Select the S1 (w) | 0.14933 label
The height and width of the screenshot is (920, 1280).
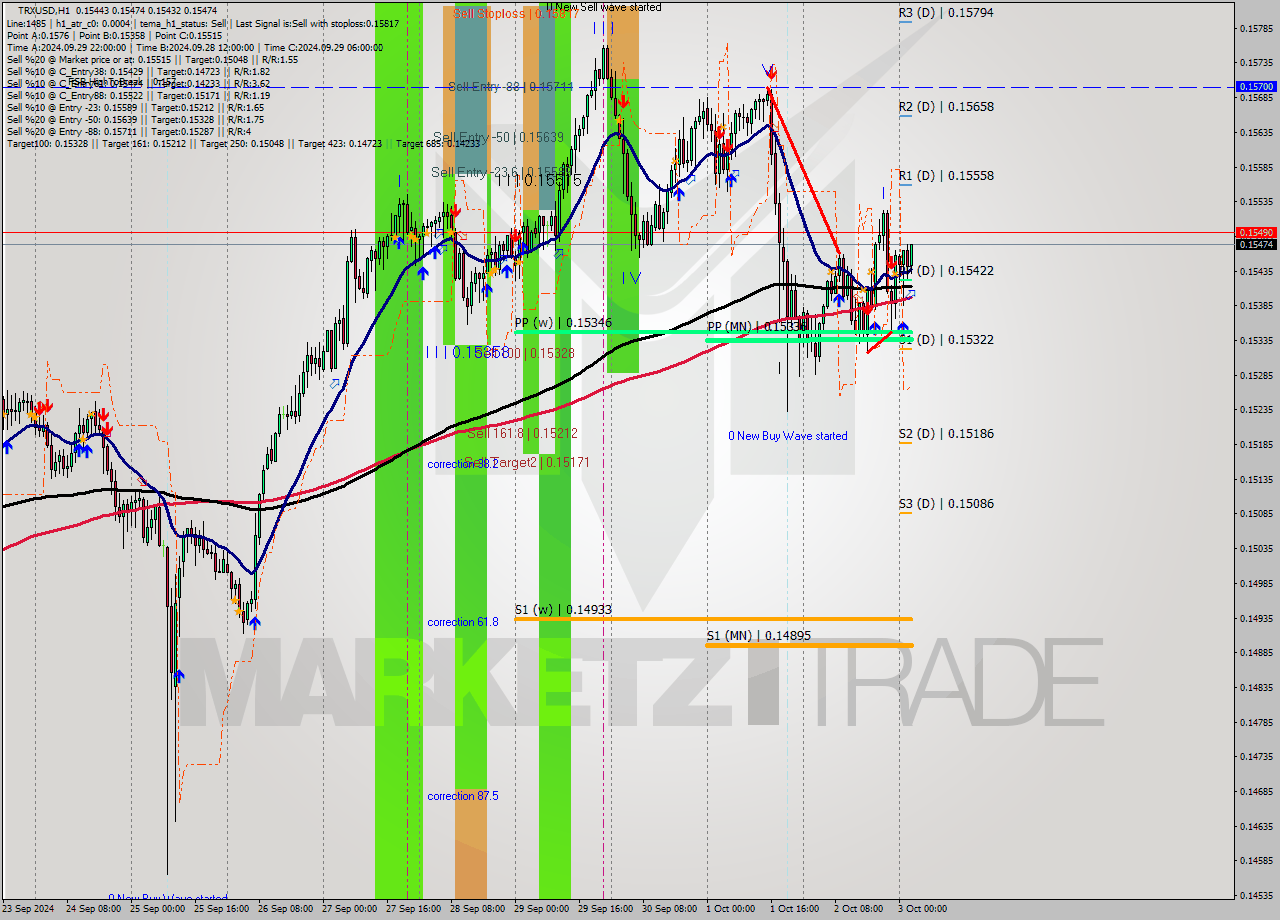coord(563,609)
